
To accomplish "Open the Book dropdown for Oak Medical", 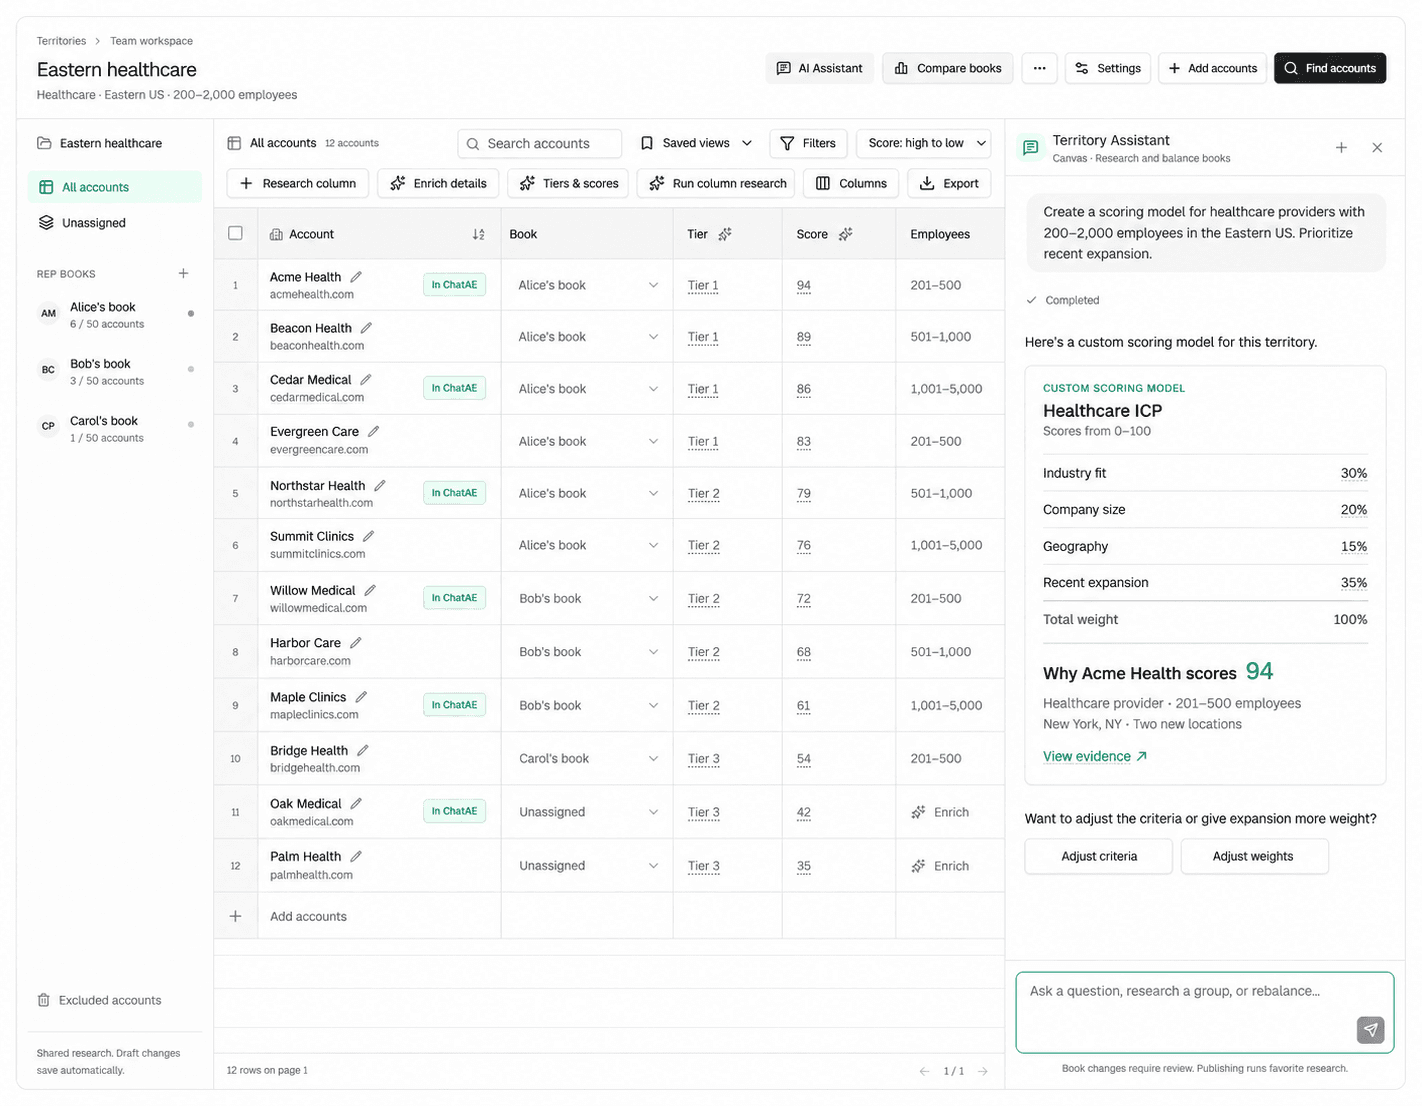I will tap(653, 812).
